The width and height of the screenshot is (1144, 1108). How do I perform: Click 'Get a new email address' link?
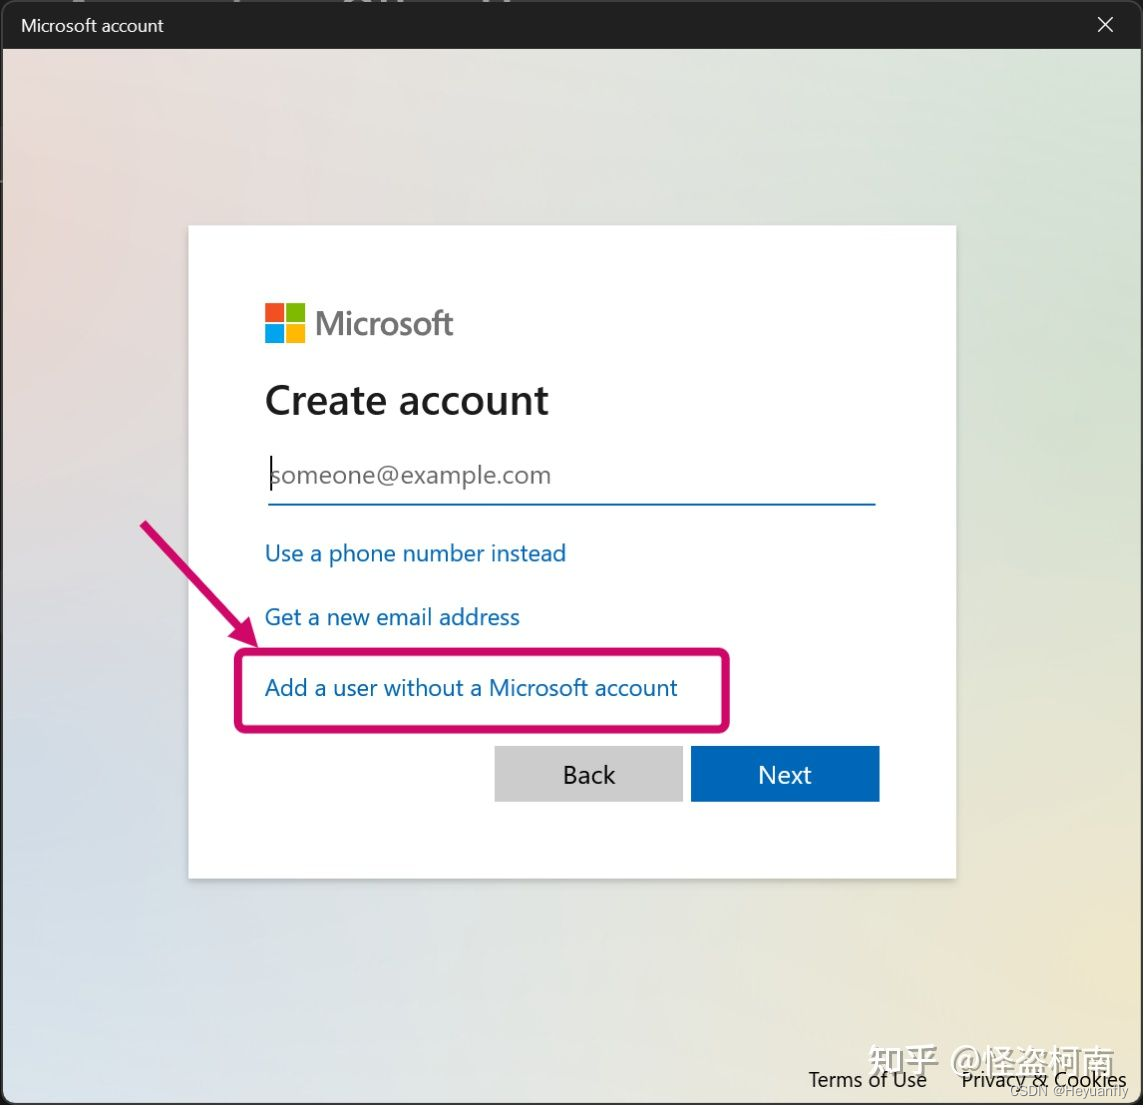(392, 617)
